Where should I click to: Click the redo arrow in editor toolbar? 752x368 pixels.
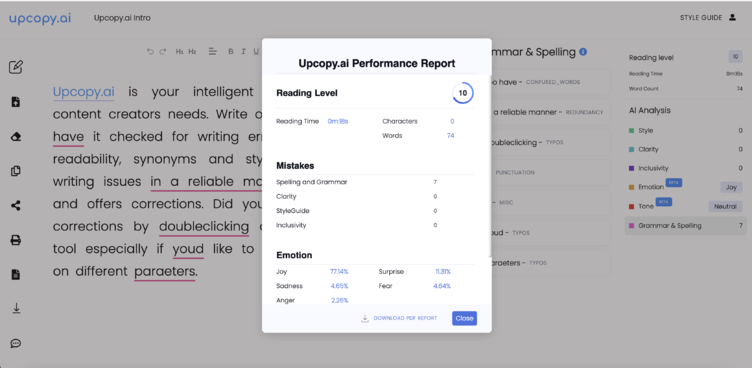(x=163, y=52)
